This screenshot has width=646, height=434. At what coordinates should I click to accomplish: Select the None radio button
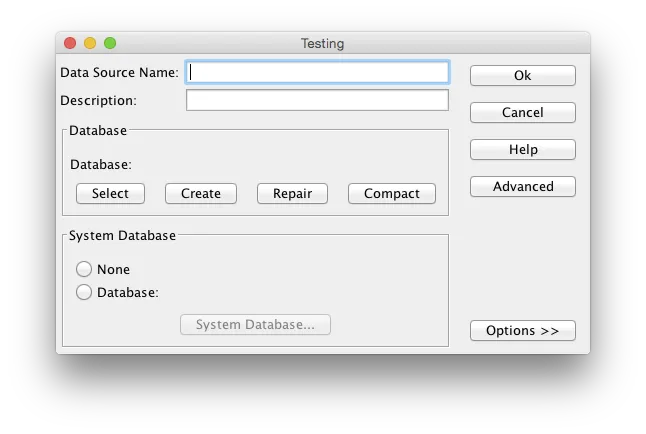85,269
